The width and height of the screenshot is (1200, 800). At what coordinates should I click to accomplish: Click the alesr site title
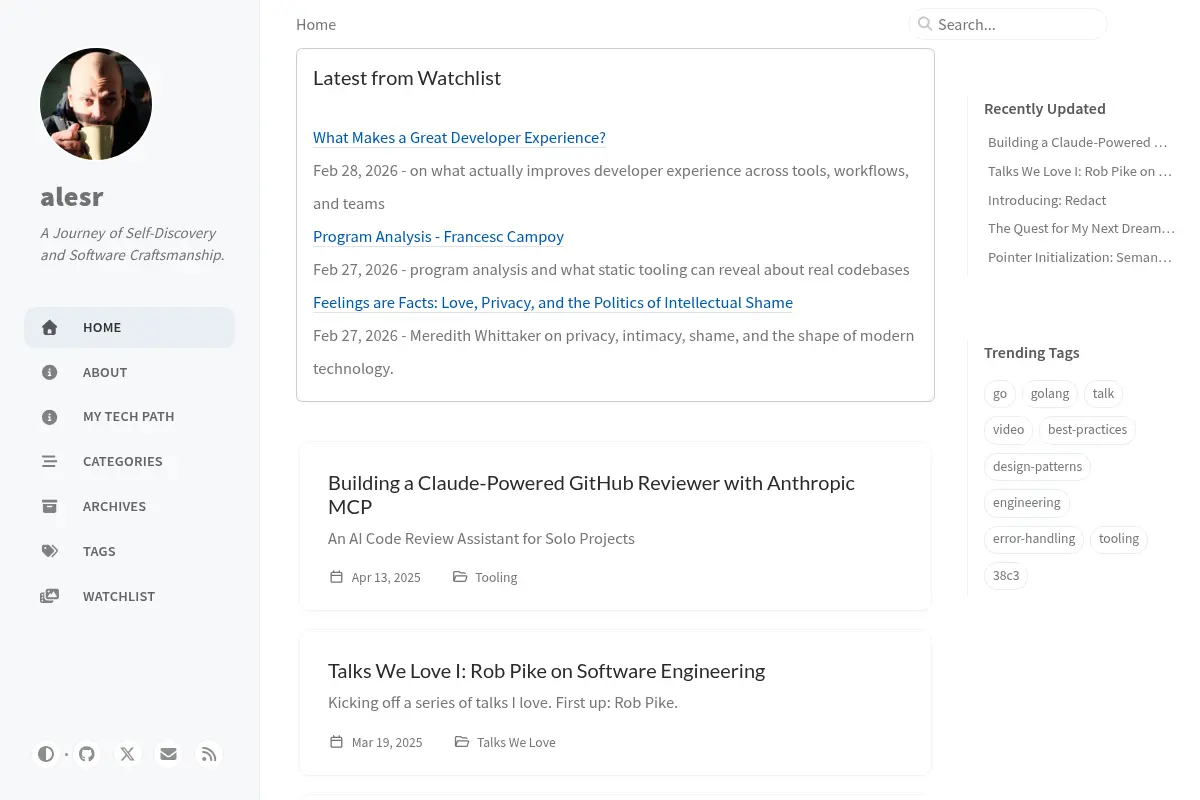(72, 197)
